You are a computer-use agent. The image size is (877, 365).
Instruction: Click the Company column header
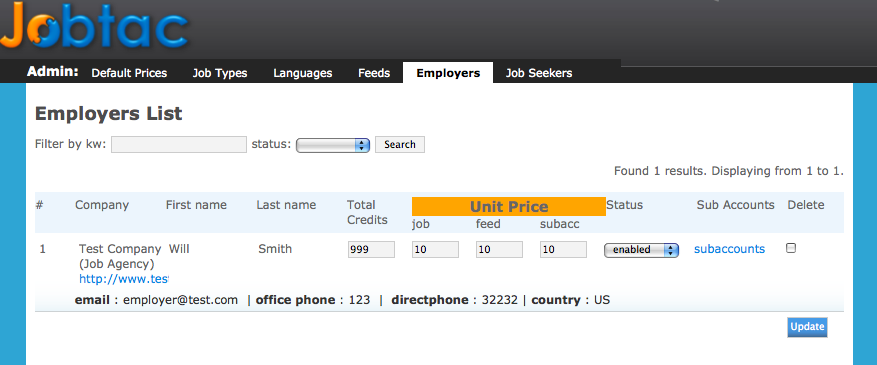point(102,205)
